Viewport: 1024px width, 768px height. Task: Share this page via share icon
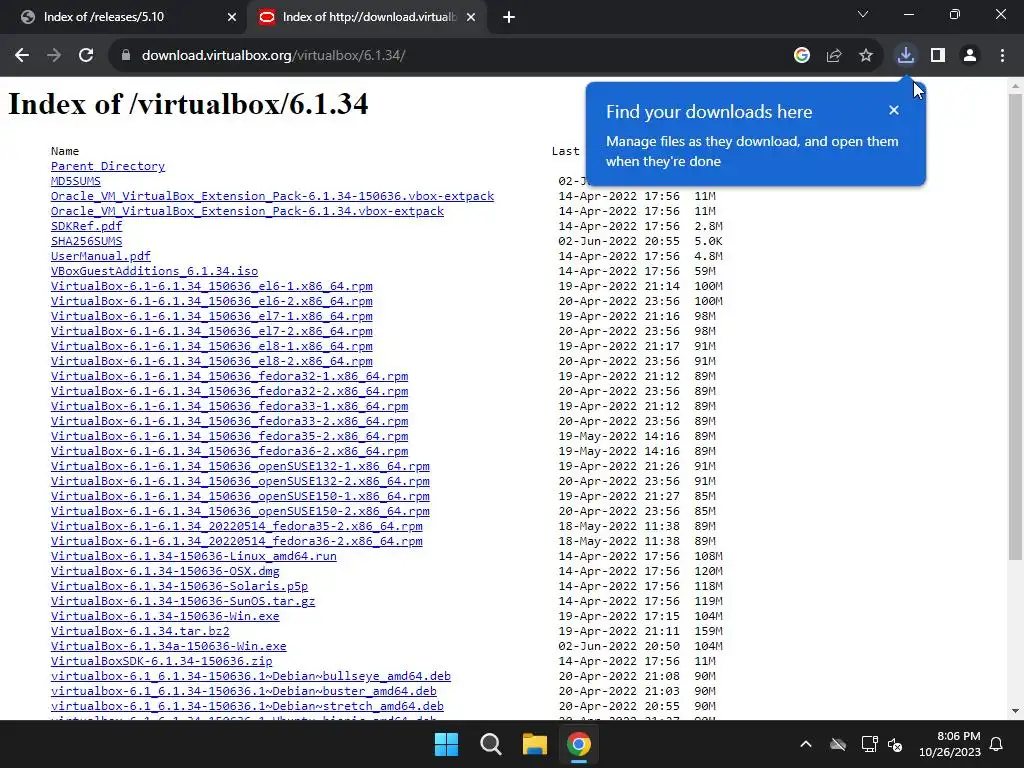[834, 56]
